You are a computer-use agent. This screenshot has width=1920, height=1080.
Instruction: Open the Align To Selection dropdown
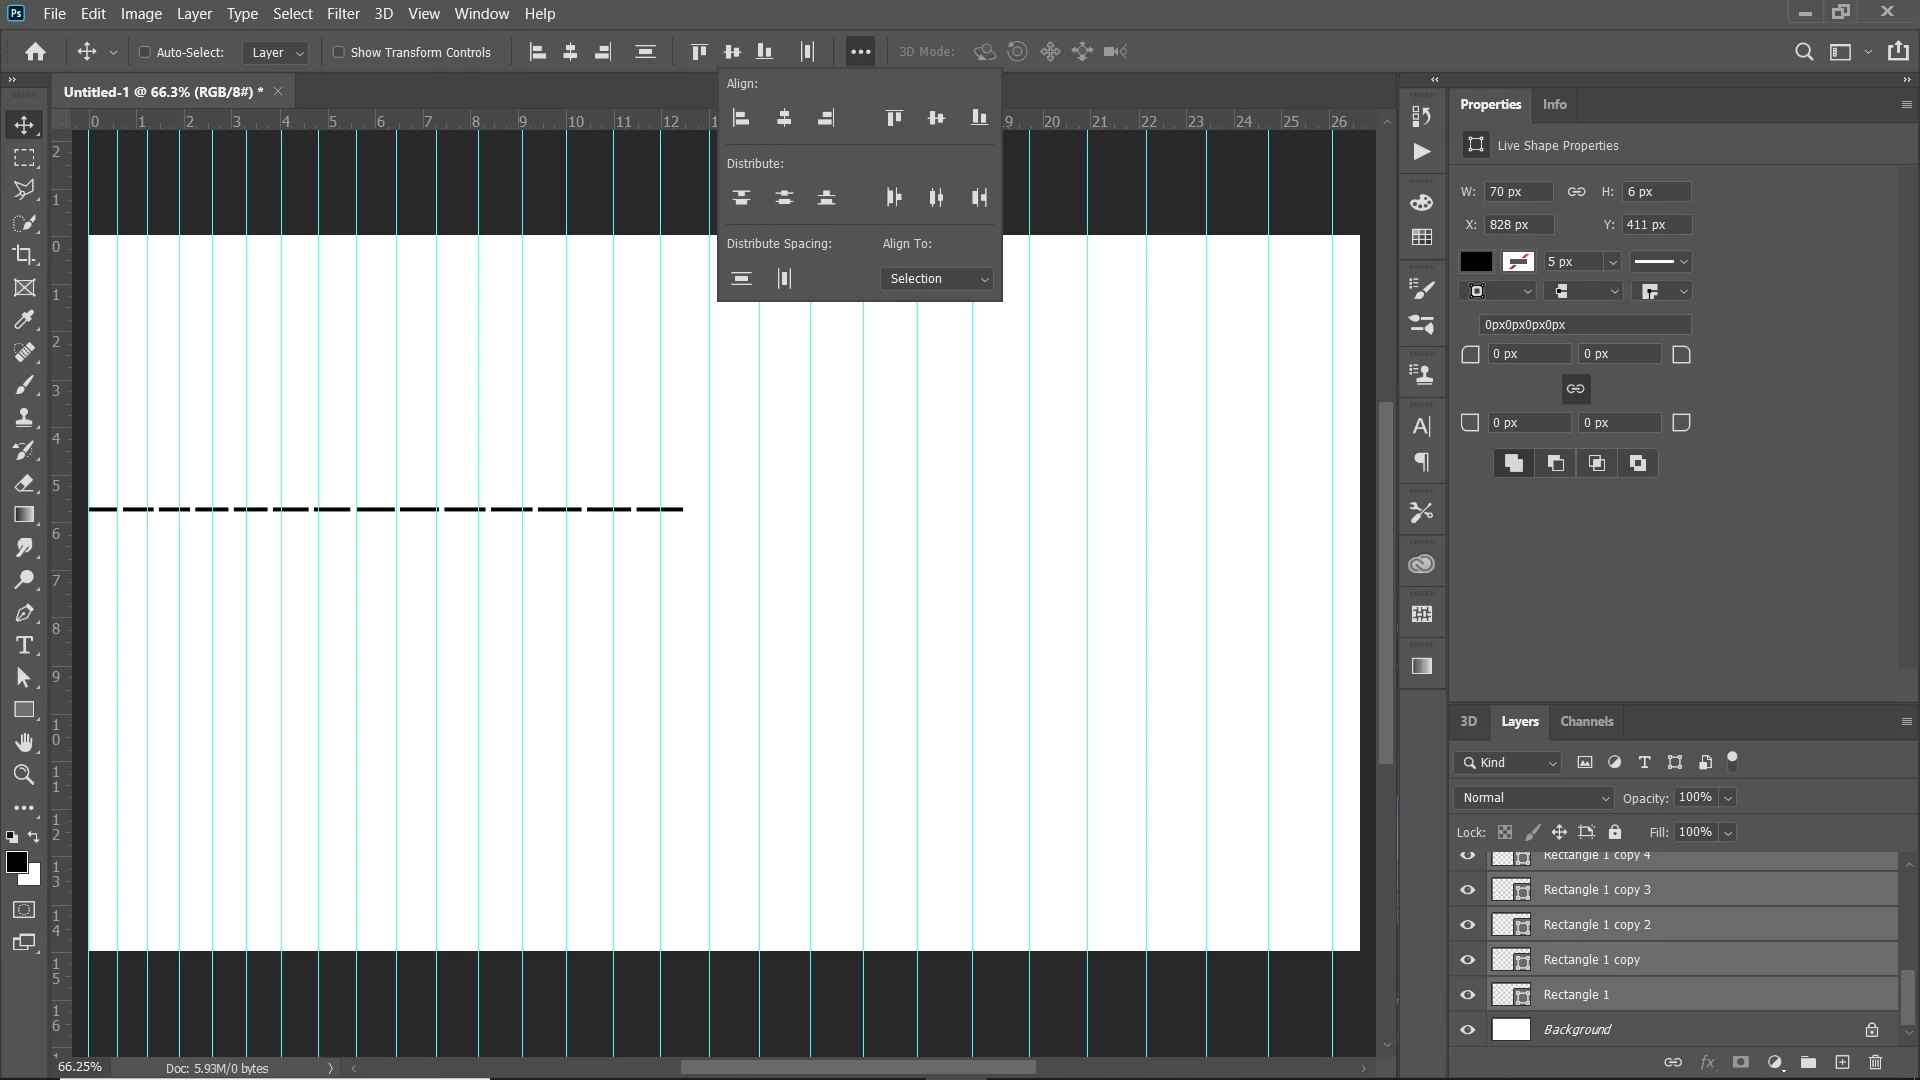coord(937,279)
